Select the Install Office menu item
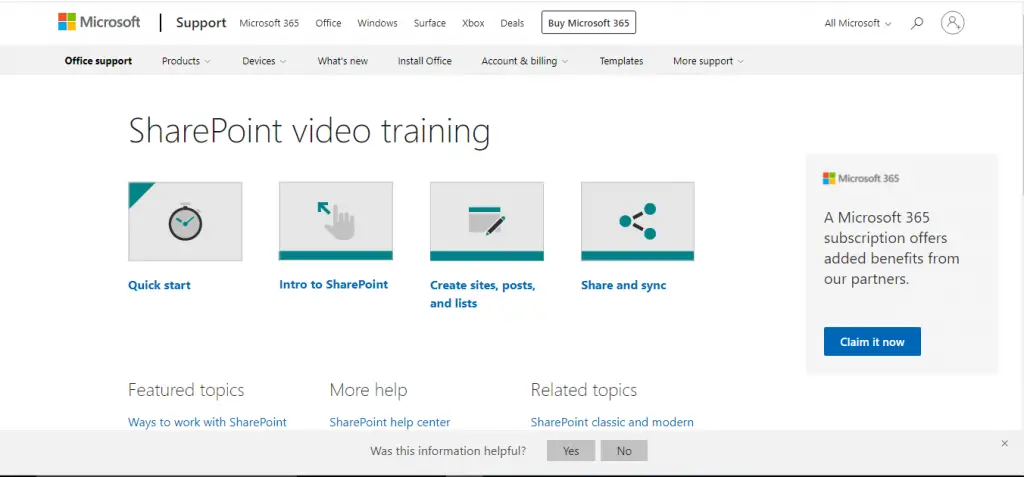The image size is (1024, 477). (x=424, y=61)
